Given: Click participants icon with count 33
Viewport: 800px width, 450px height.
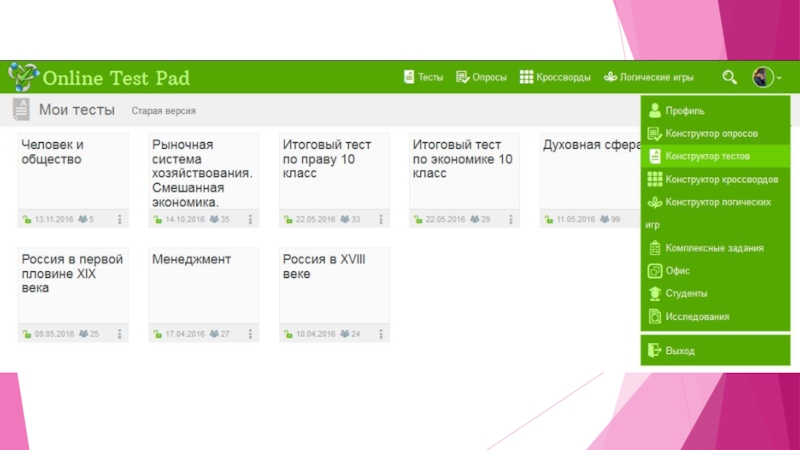Looking at the screenshot, I should pos(345,219).
